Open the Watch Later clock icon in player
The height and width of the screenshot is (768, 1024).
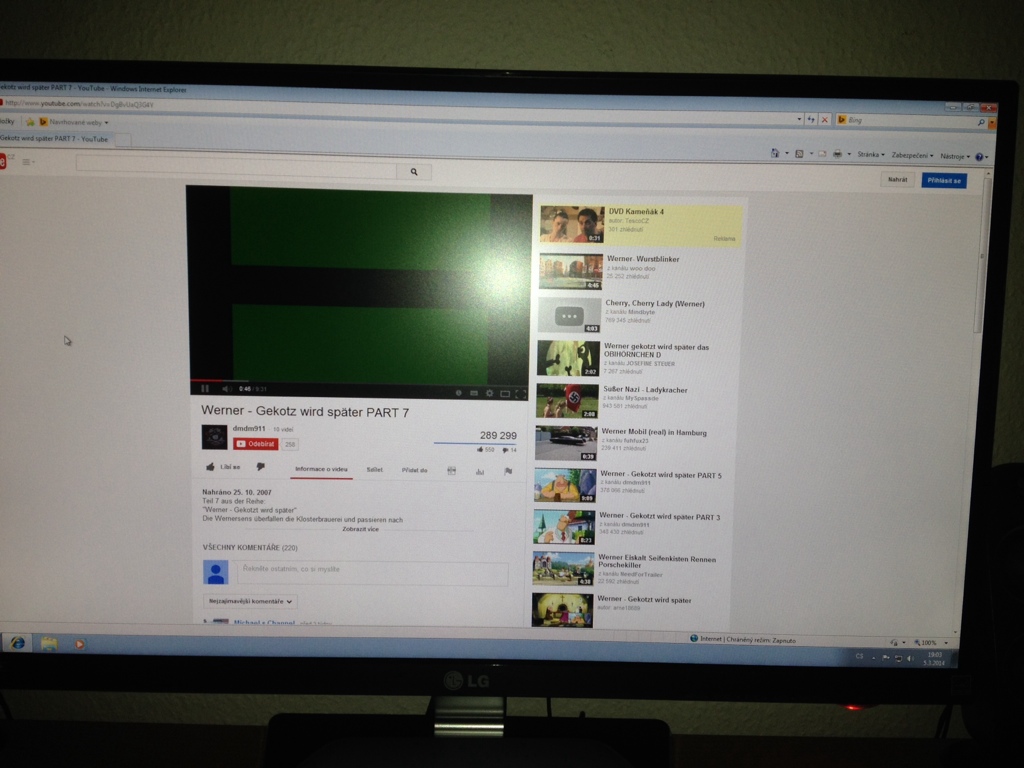[x=458, y=393]
